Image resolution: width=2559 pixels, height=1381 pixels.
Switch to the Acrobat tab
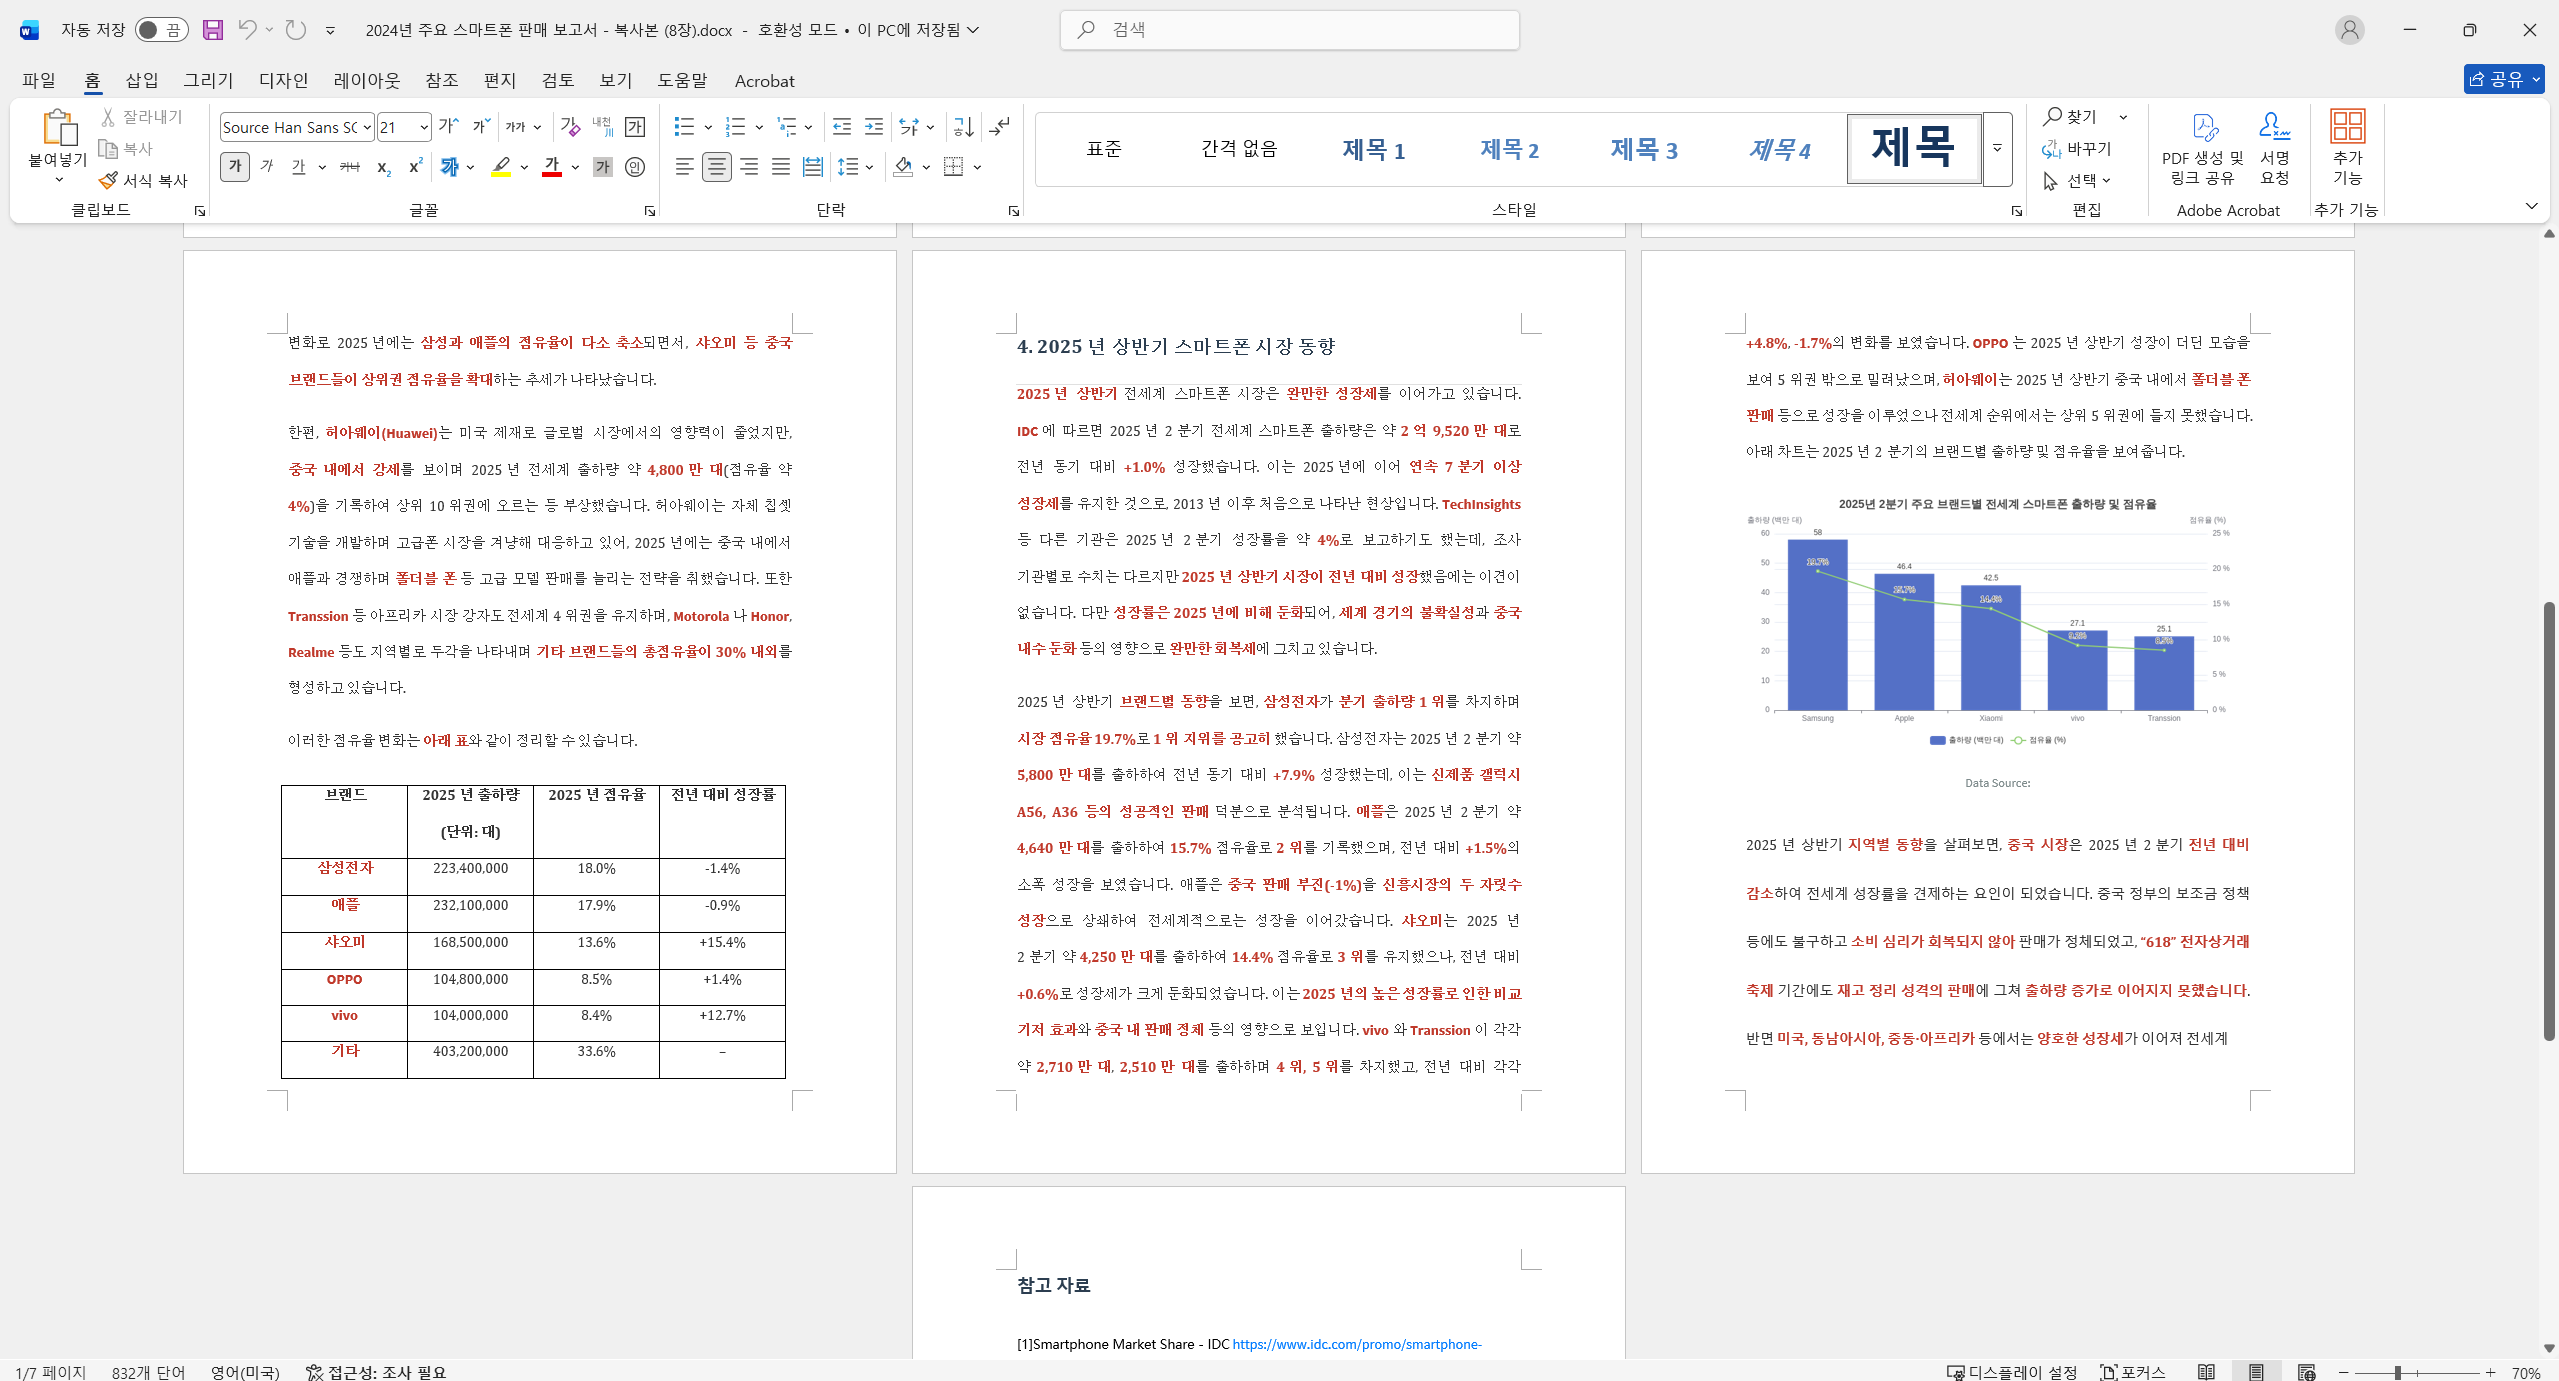(x=764, y=80)
